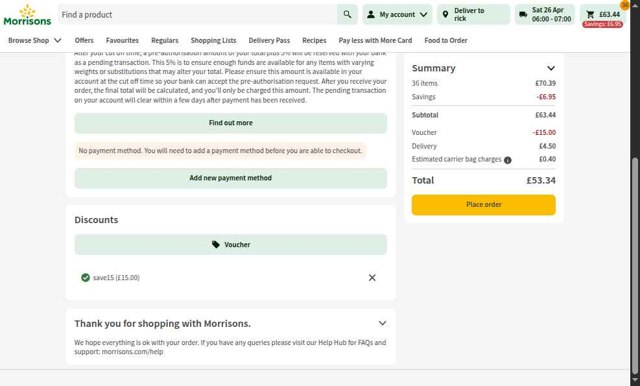The width and height of the screenshot is (640, 386).
Task: Click the shopping trolley icon
Action: [x=590, y=14]
